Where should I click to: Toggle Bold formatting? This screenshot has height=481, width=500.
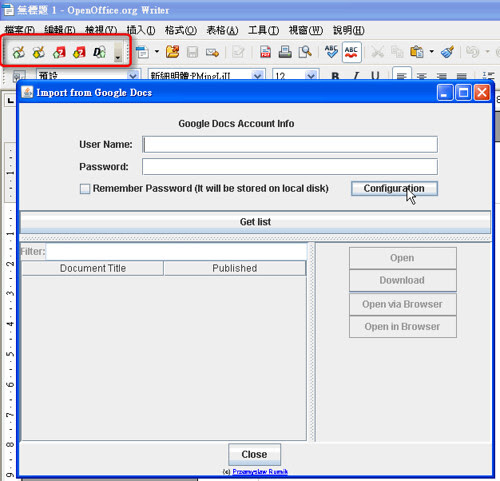click(x=335, y=76)
